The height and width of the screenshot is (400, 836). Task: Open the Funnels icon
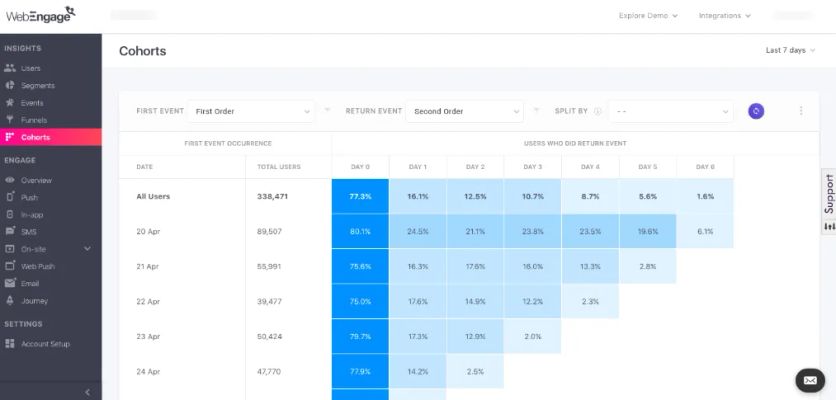pyautogui.click(x=10, y=120)
